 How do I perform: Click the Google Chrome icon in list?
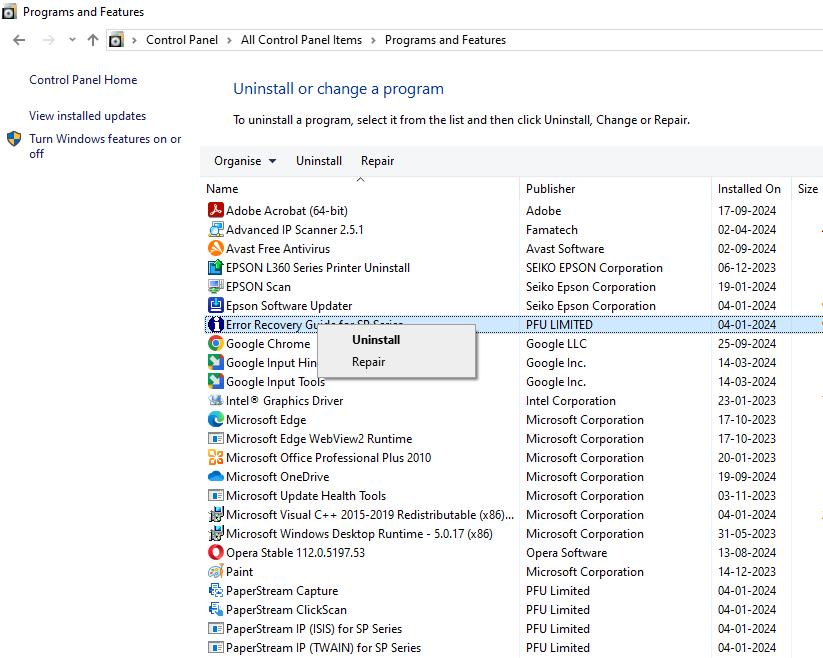click(x=215, y=344)
